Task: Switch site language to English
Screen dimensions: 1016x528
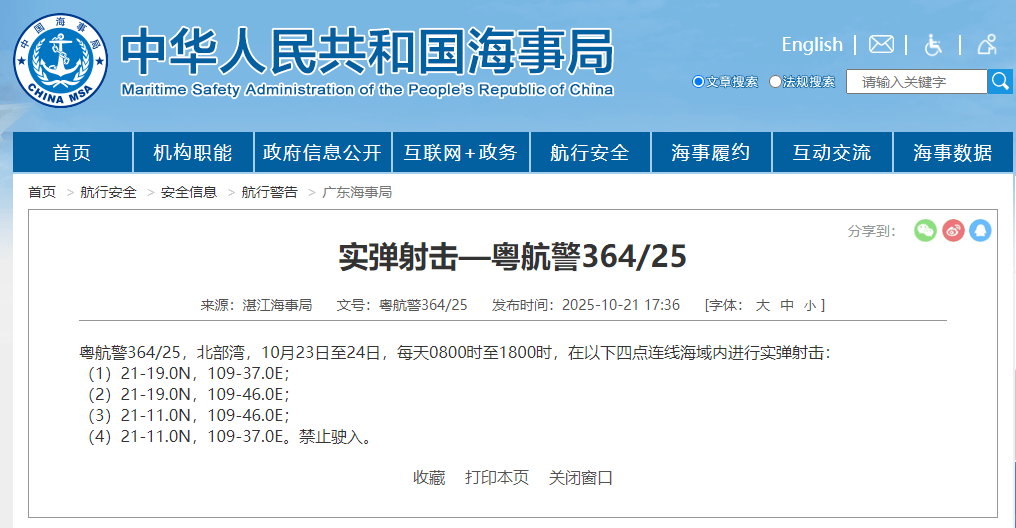Action: click(x=811, y=44)
